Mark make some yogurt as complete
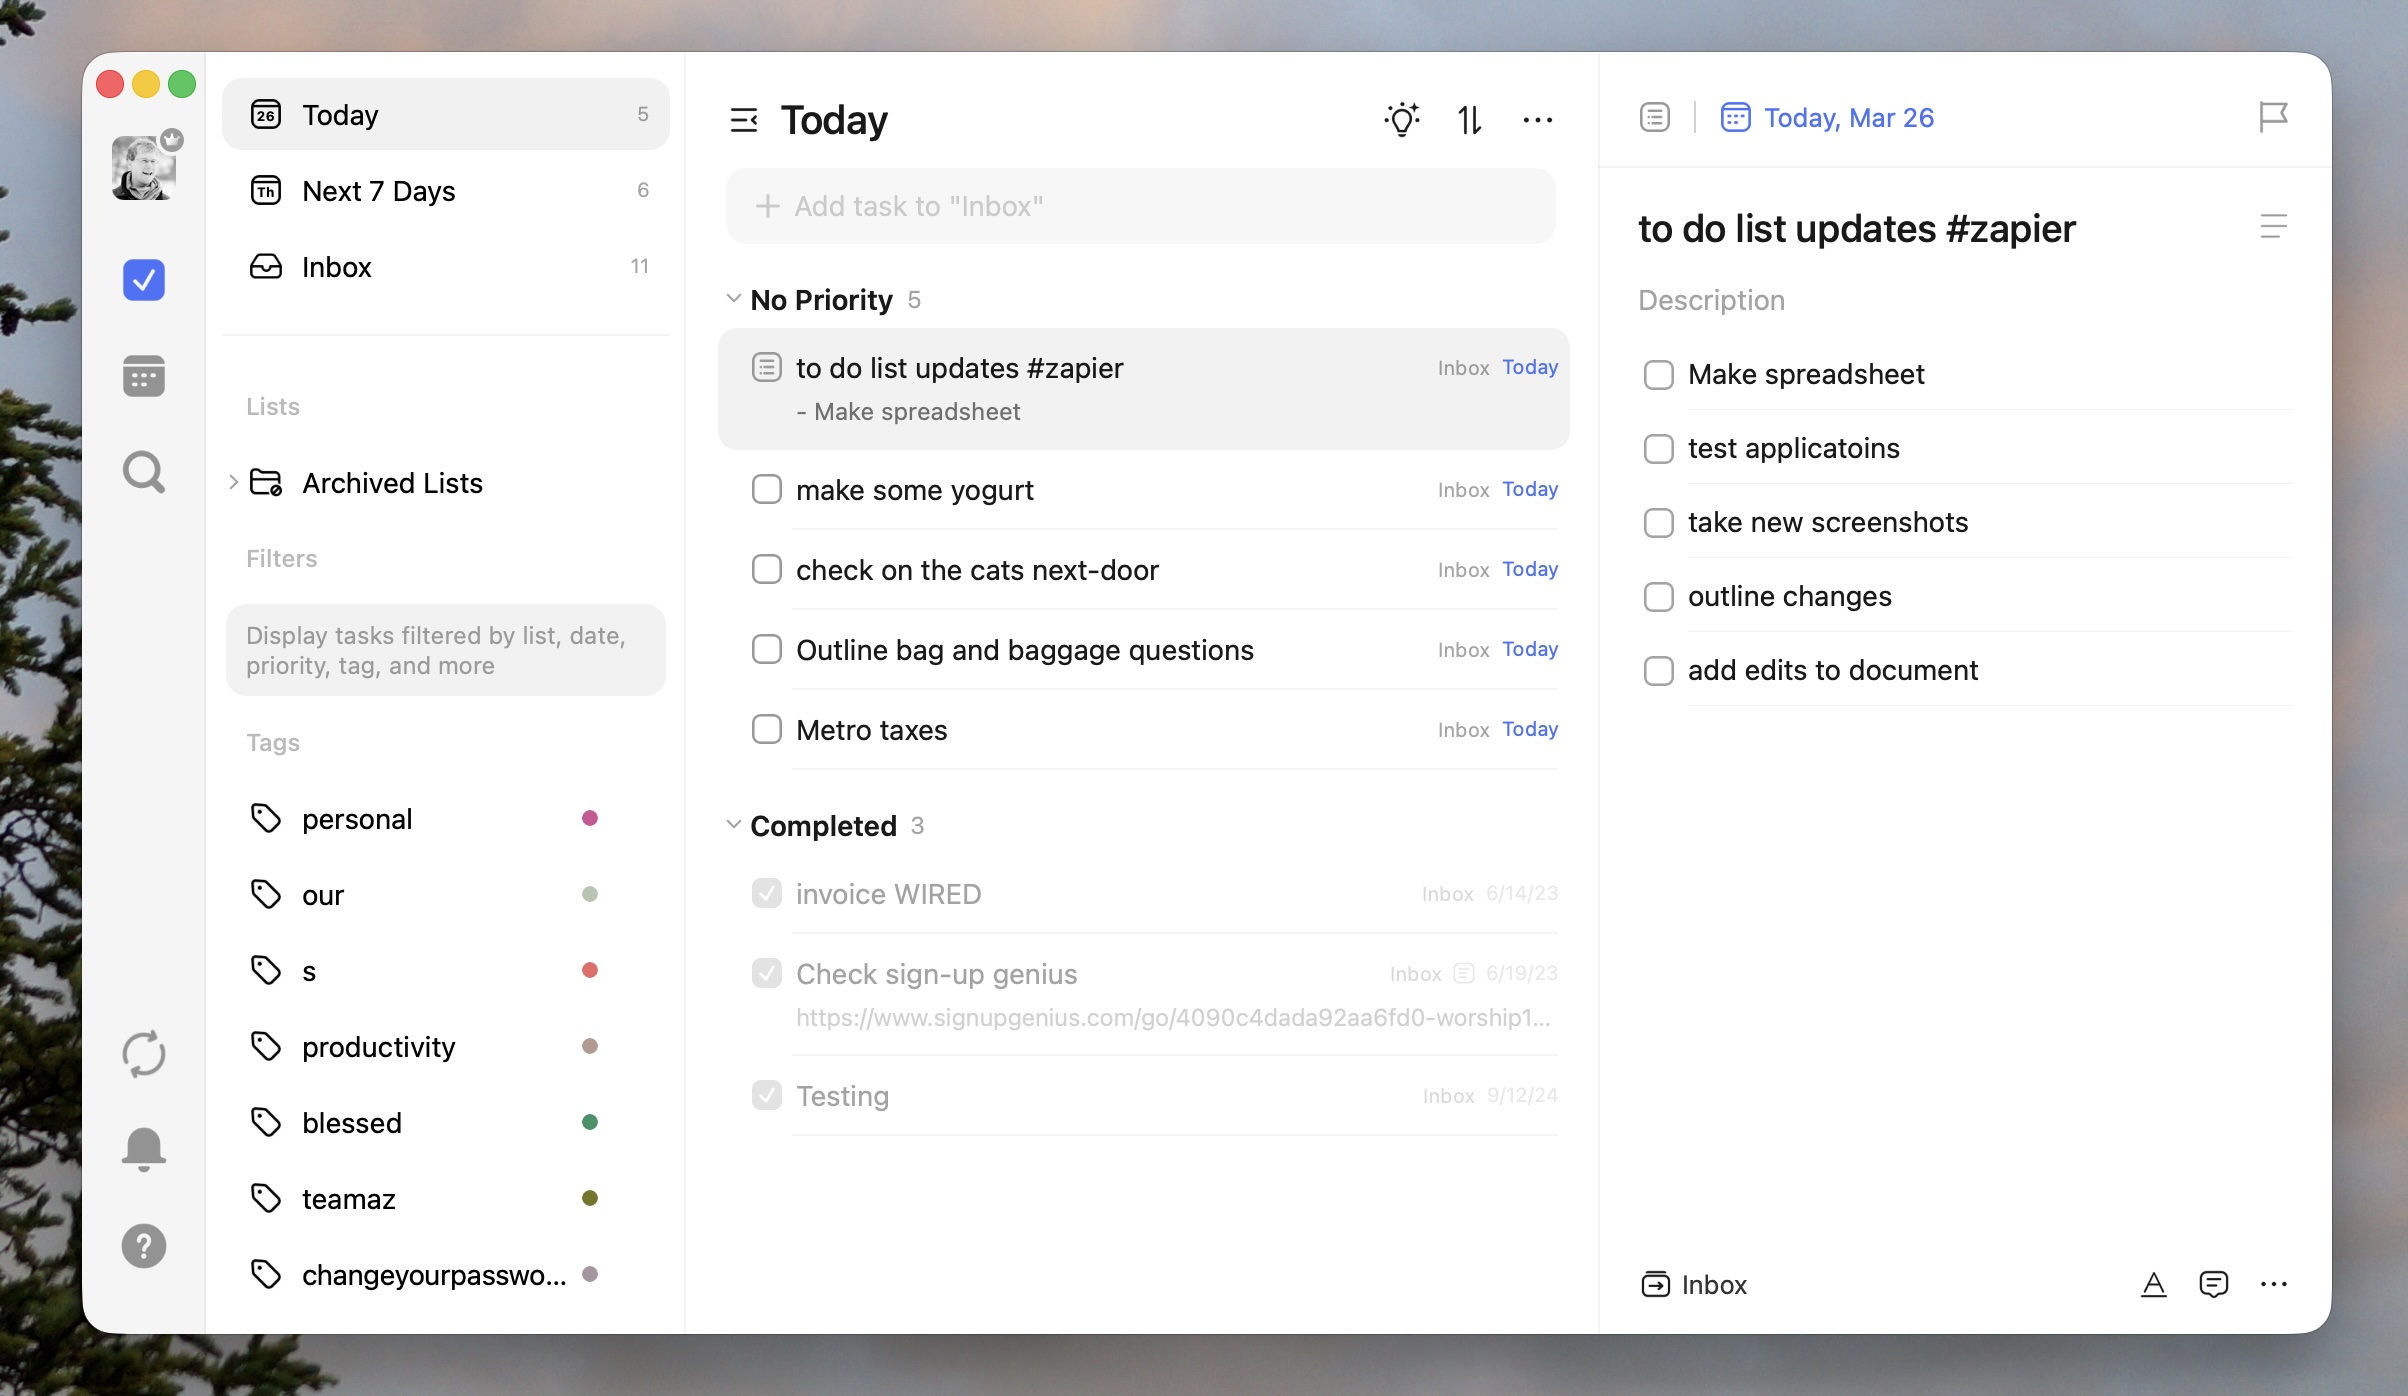Viewport: 2408px width, 1396px height. [766, 489]
